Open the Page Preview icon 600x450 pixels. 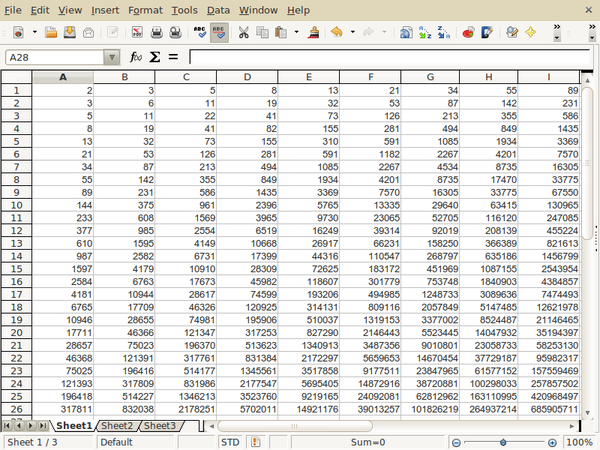click(175, 33)
